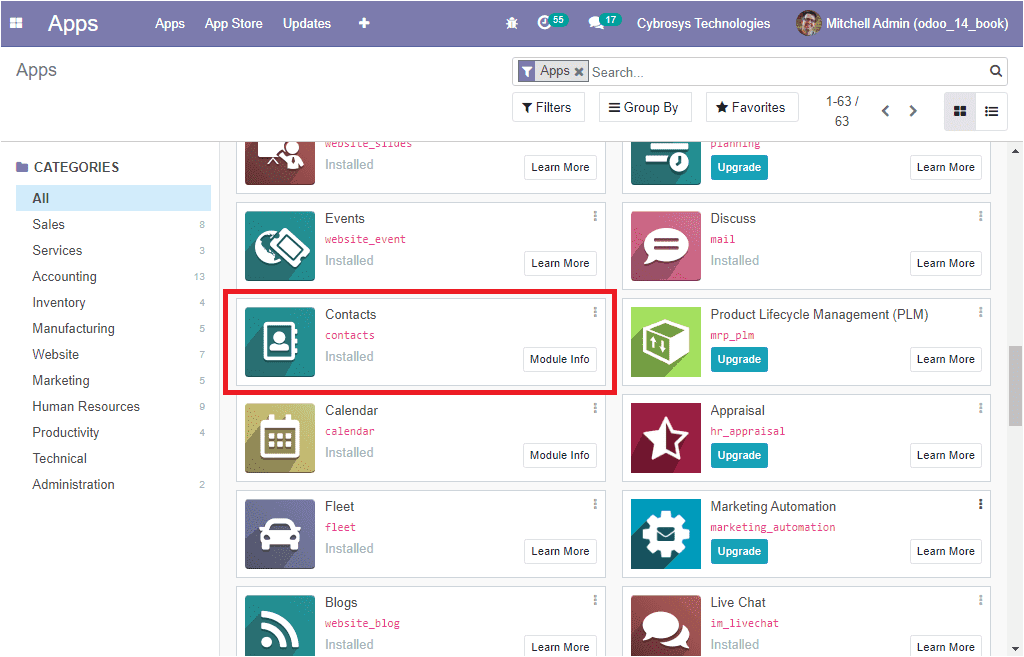The width and height of the screenshot is (1024, 657).
Task: Switch to list view
Action: (991, 111)
